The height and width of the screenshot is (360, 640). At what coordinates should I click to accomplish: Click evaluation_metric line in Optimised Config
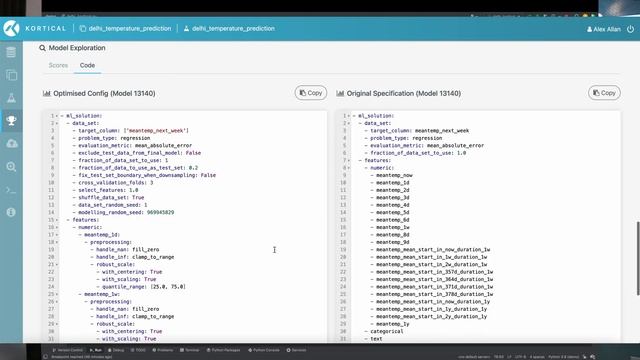[132, 145]
